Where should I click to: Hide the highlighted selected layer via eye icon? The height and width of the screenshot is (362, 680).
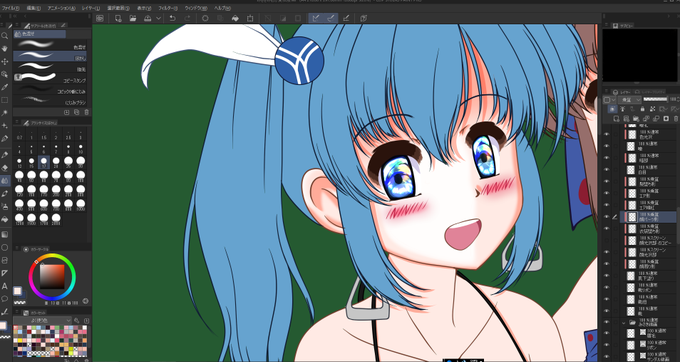tap(606, 217)
